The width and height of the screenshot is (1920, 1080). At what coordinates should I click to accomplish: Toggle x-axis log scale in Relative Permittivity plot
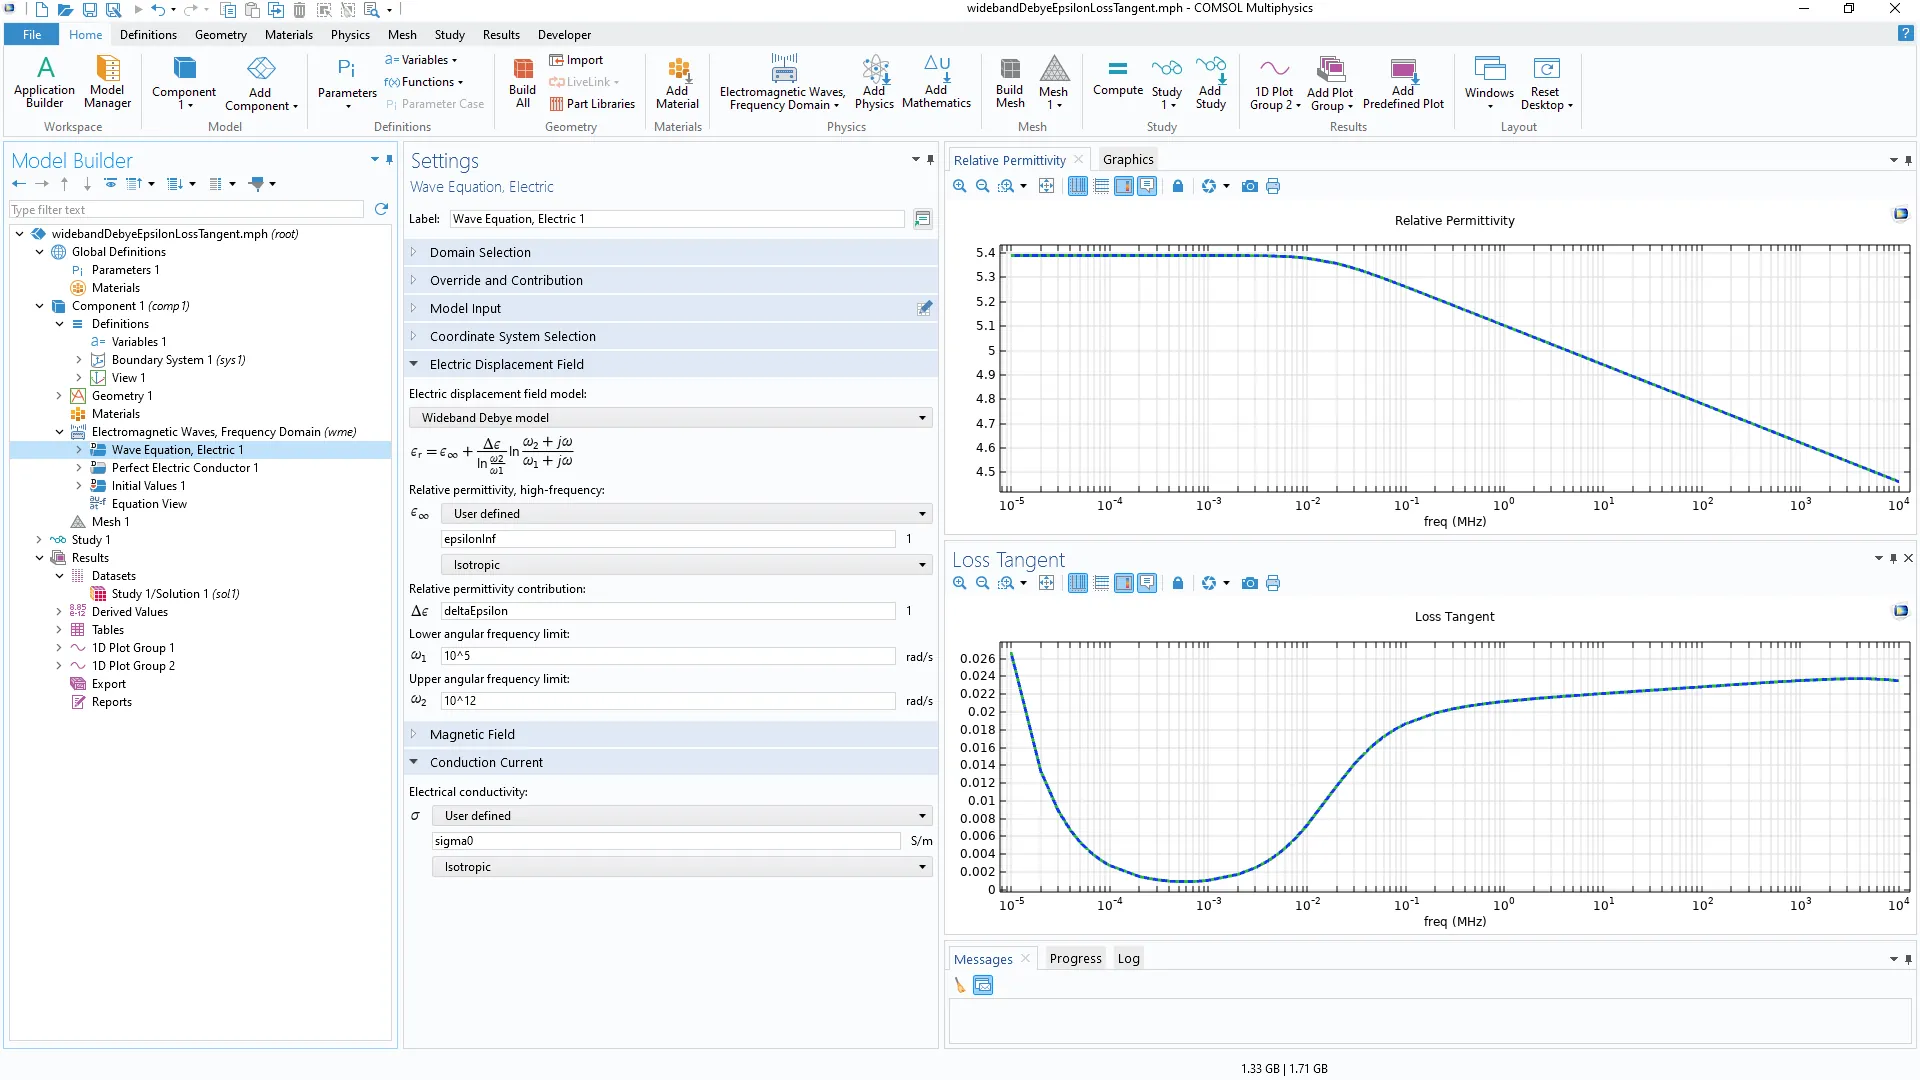1078,186
